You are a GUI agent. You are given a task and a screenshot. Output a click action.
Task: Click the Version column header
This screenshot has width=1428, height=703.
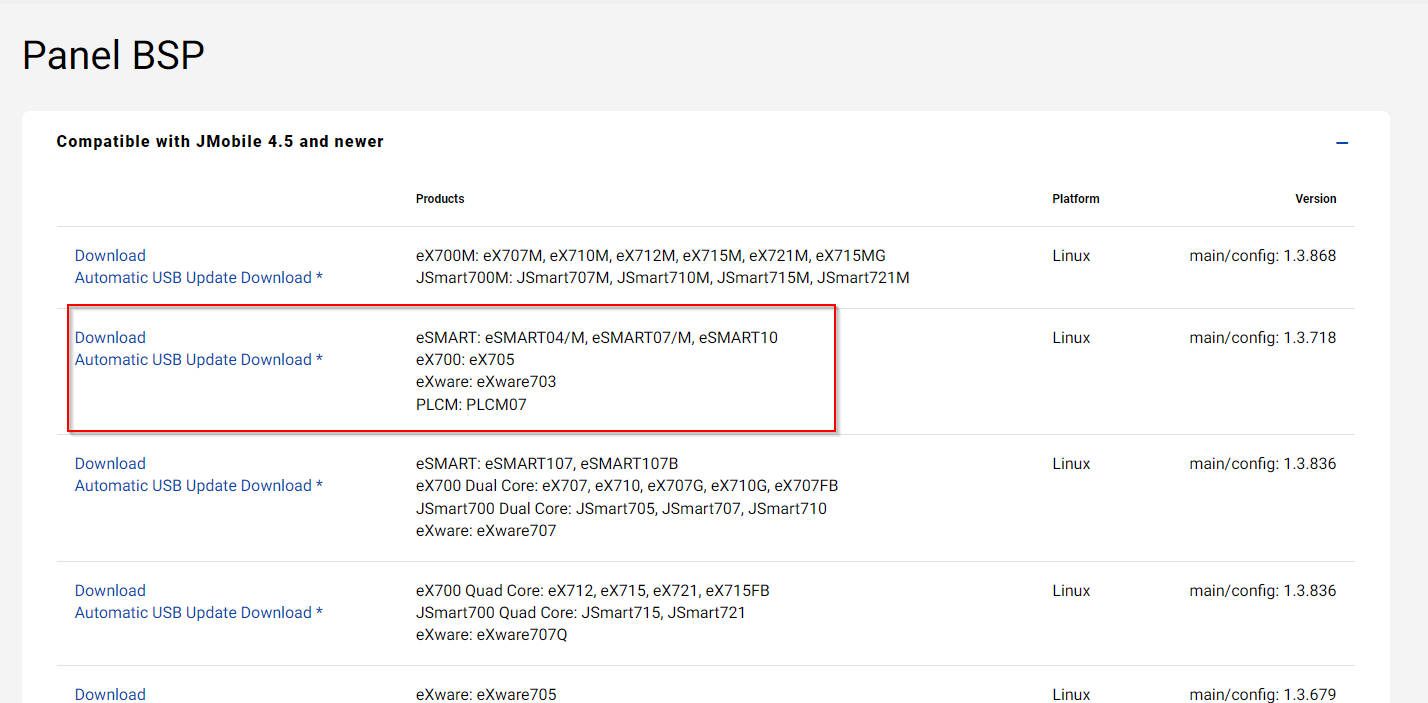1316,199
